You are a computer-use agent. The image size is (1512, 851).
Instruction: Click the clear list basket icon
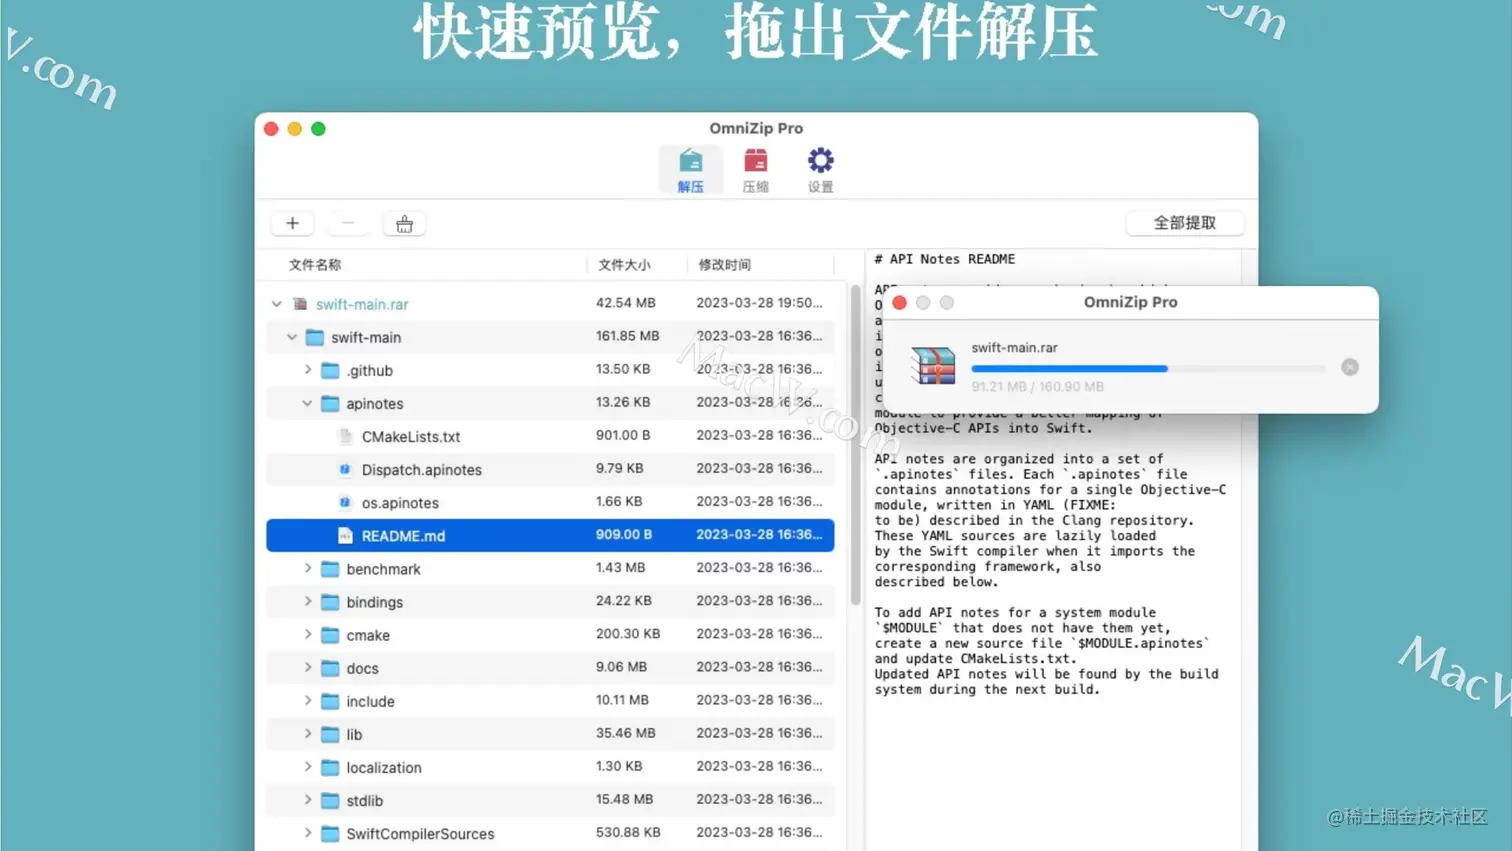[404, 223]
